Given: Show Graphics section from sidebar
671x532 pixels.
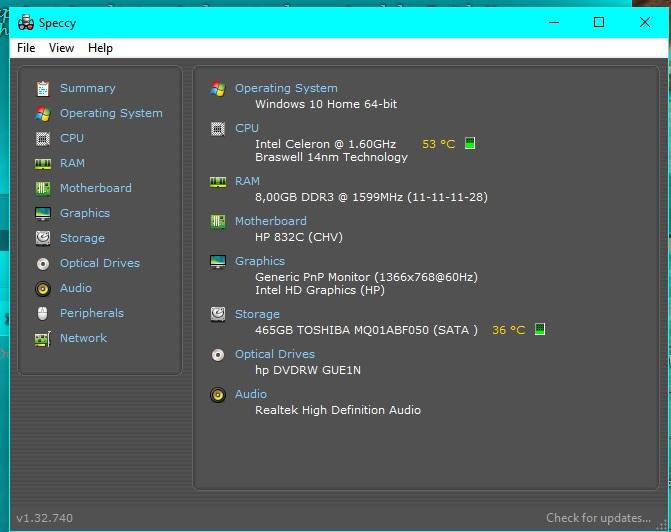Looking at the screenshot, I should [85, 213].
